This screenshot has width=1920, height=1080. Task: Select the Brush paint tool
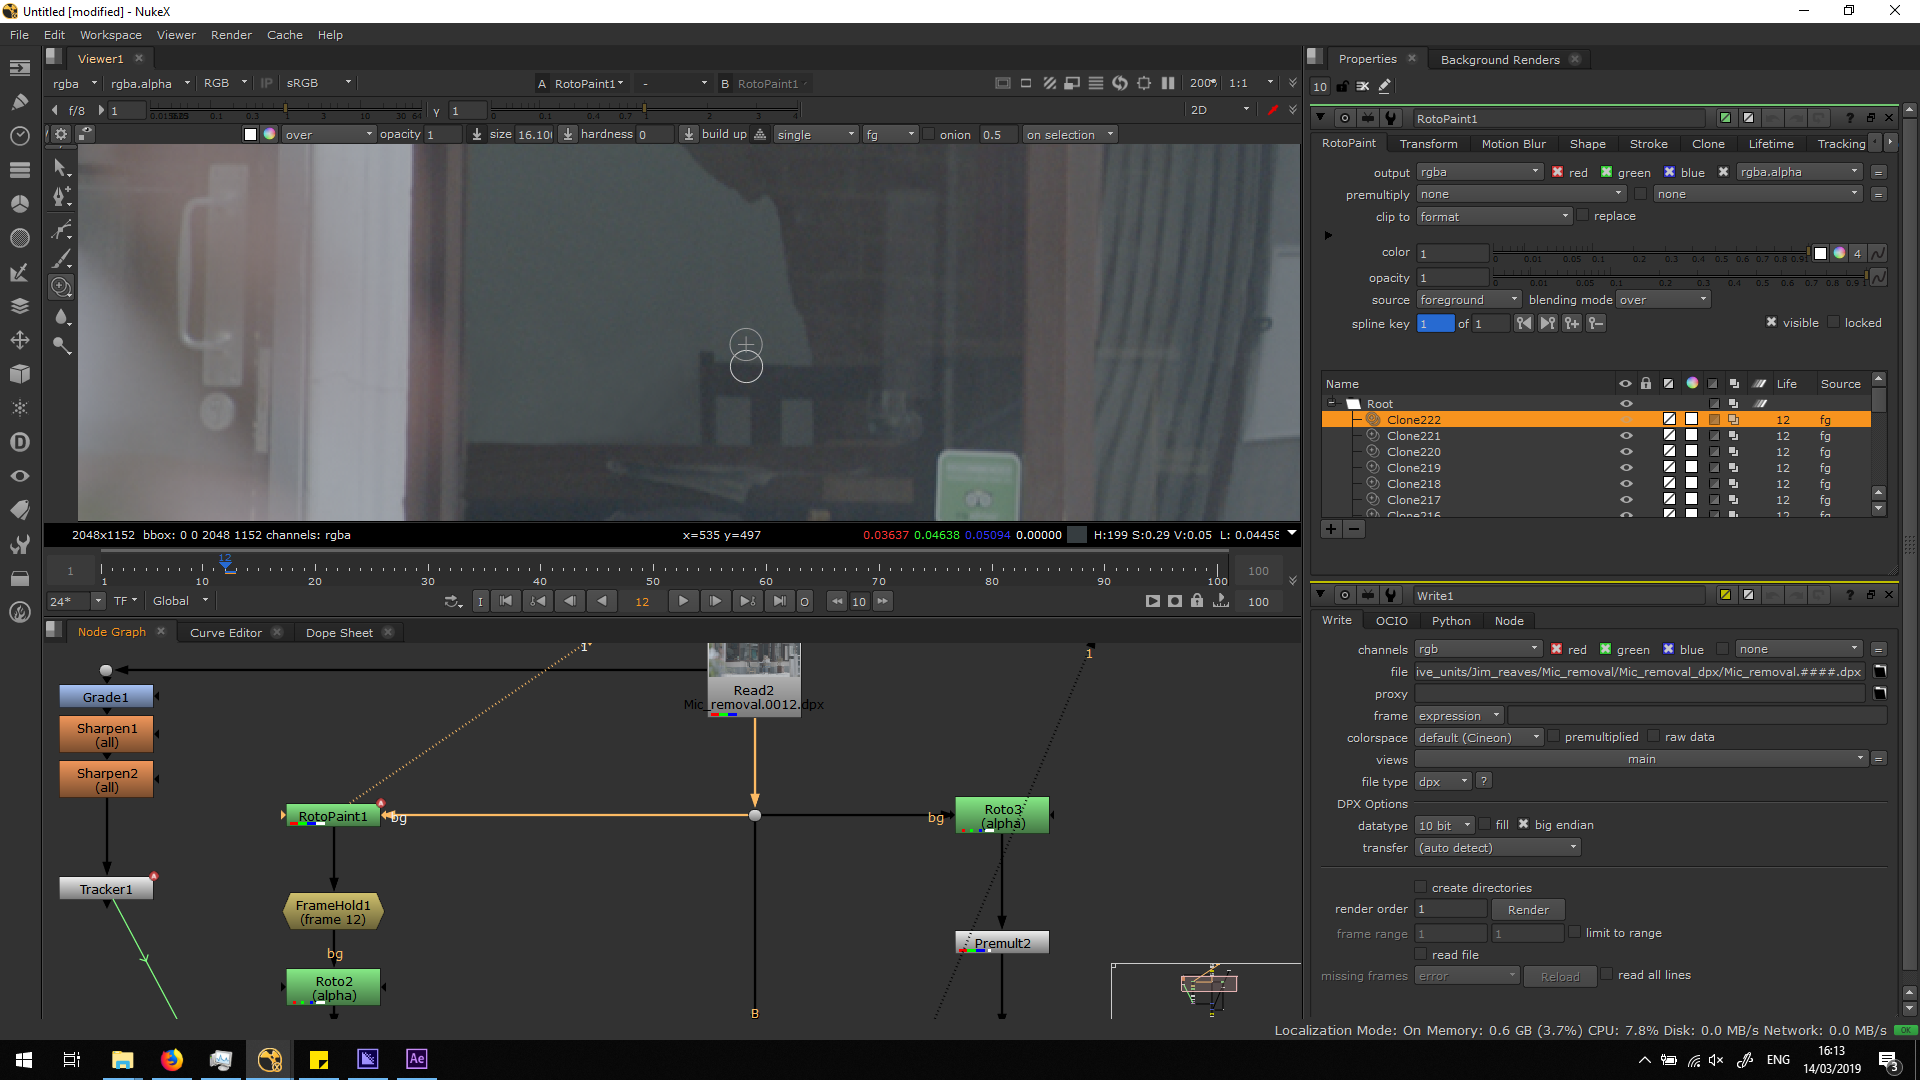click(x=61, y=259)
